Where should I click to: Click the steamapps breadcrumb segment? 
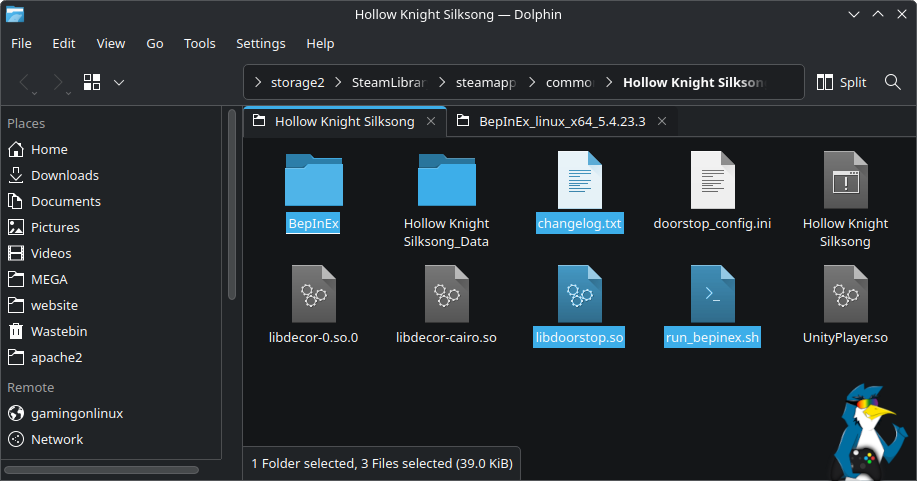click(484, 83)
